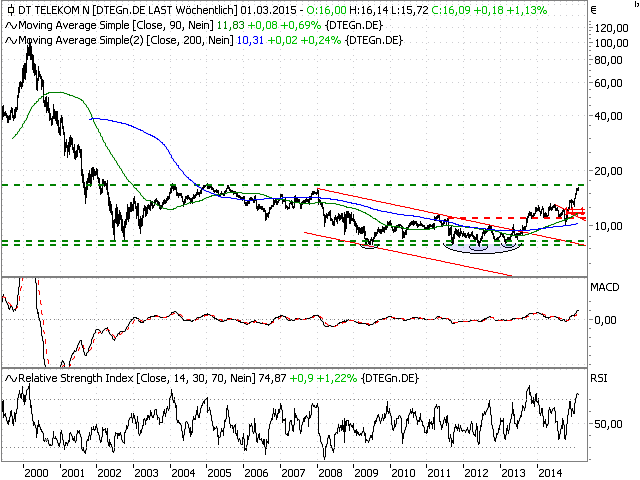Click the 10,00 price axis label
The image size is (640, 480).
point(608,226)
